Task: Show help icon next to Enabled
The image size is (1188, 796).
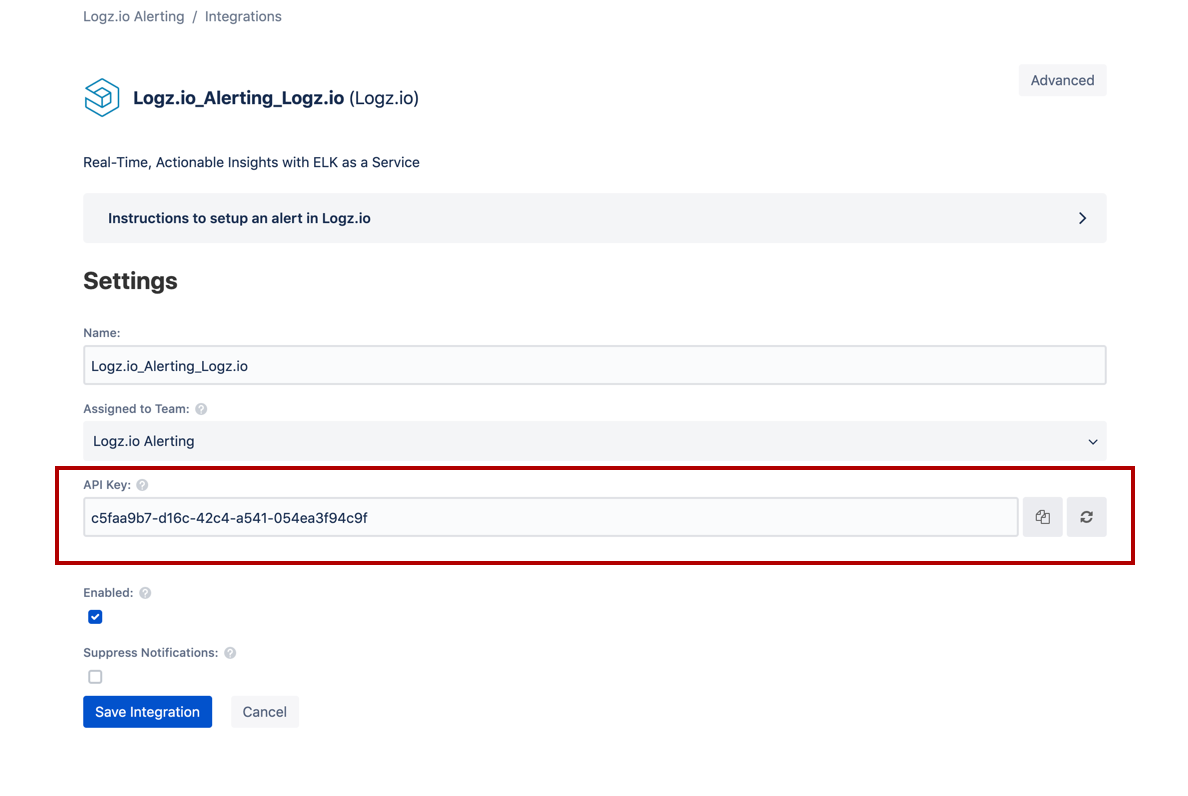Action: (x=145, y=593)
